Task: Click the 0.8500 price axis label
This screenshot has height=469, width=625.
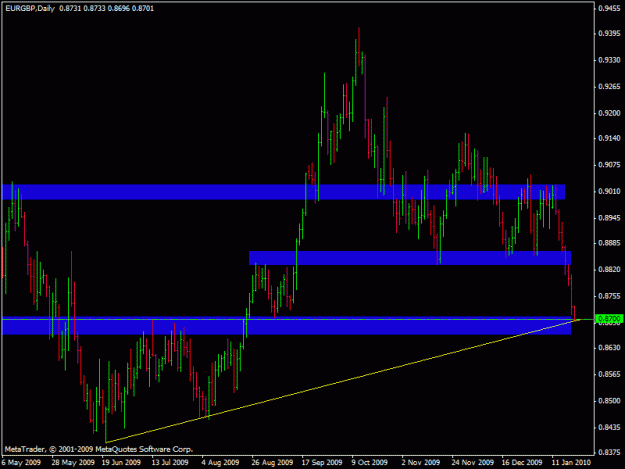Action: (609, 401)
